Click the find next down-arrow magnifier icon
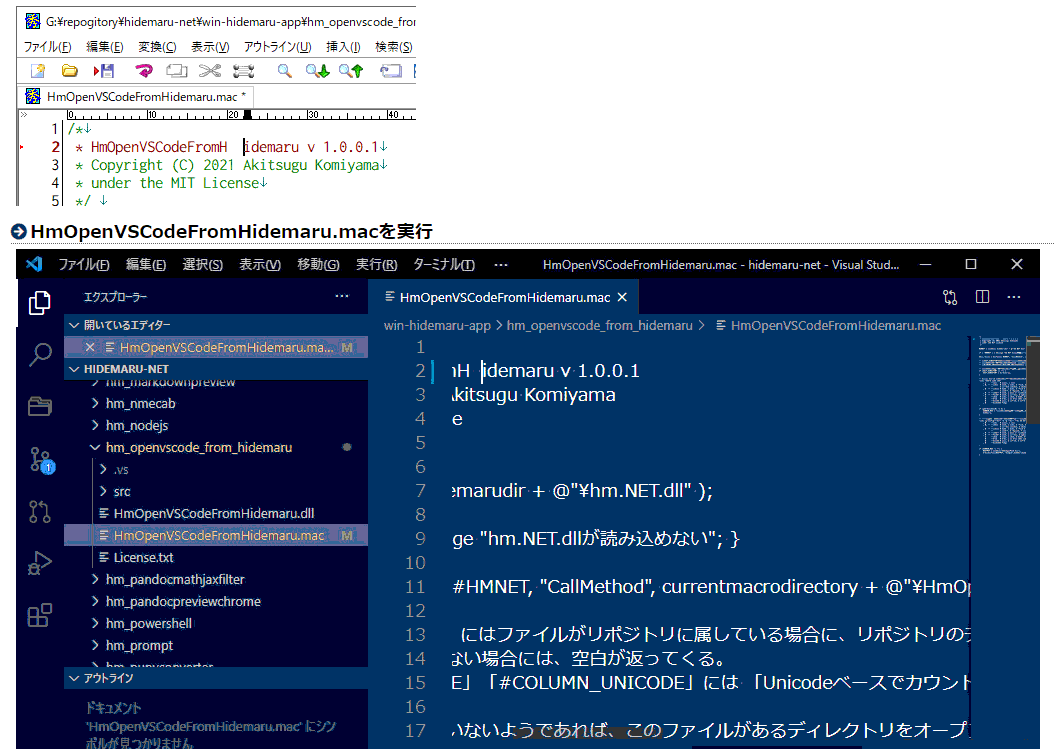Image resolution: width=1055 pixels, height=755 pixels. (x=317, y=71)
